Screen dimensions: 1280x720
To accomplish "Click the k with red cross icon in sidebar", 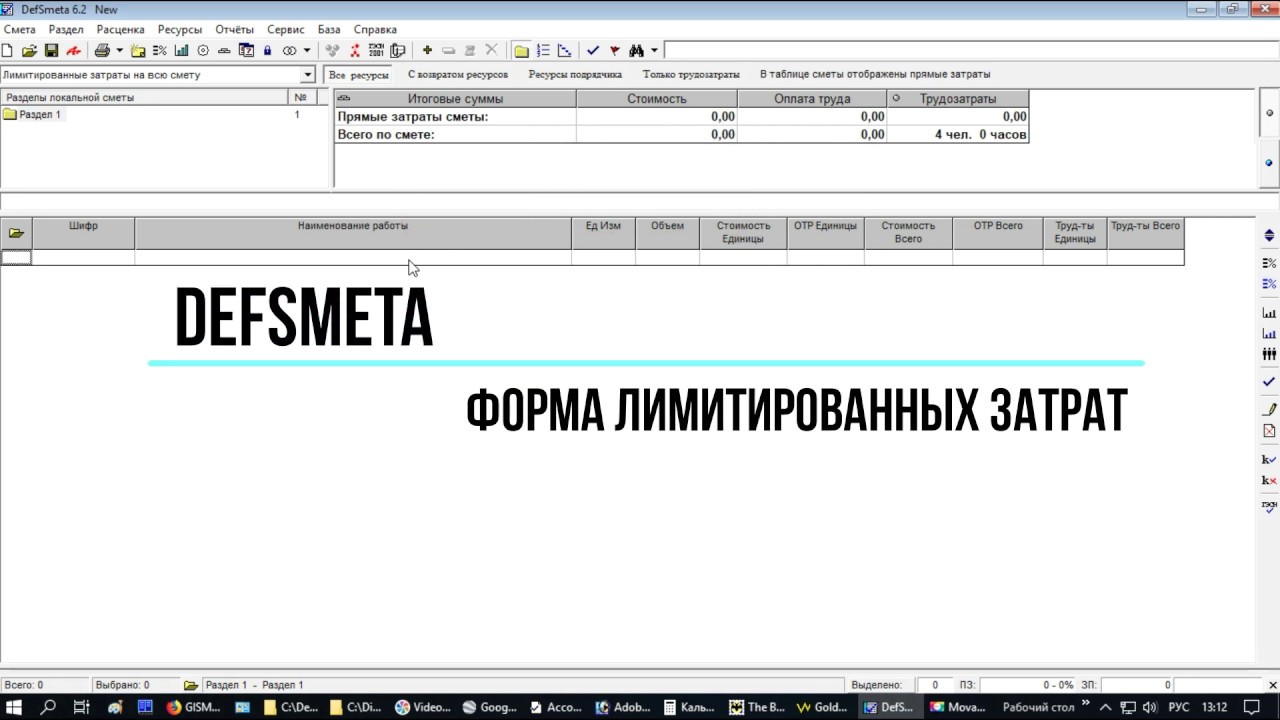I will pos(1269,481).
